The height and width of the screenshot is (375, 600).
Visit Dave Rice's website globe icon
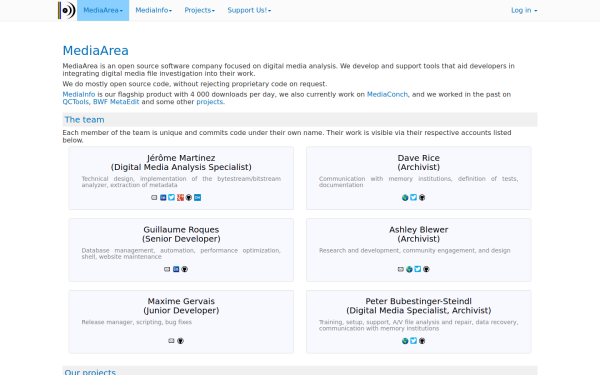[405, 197]
